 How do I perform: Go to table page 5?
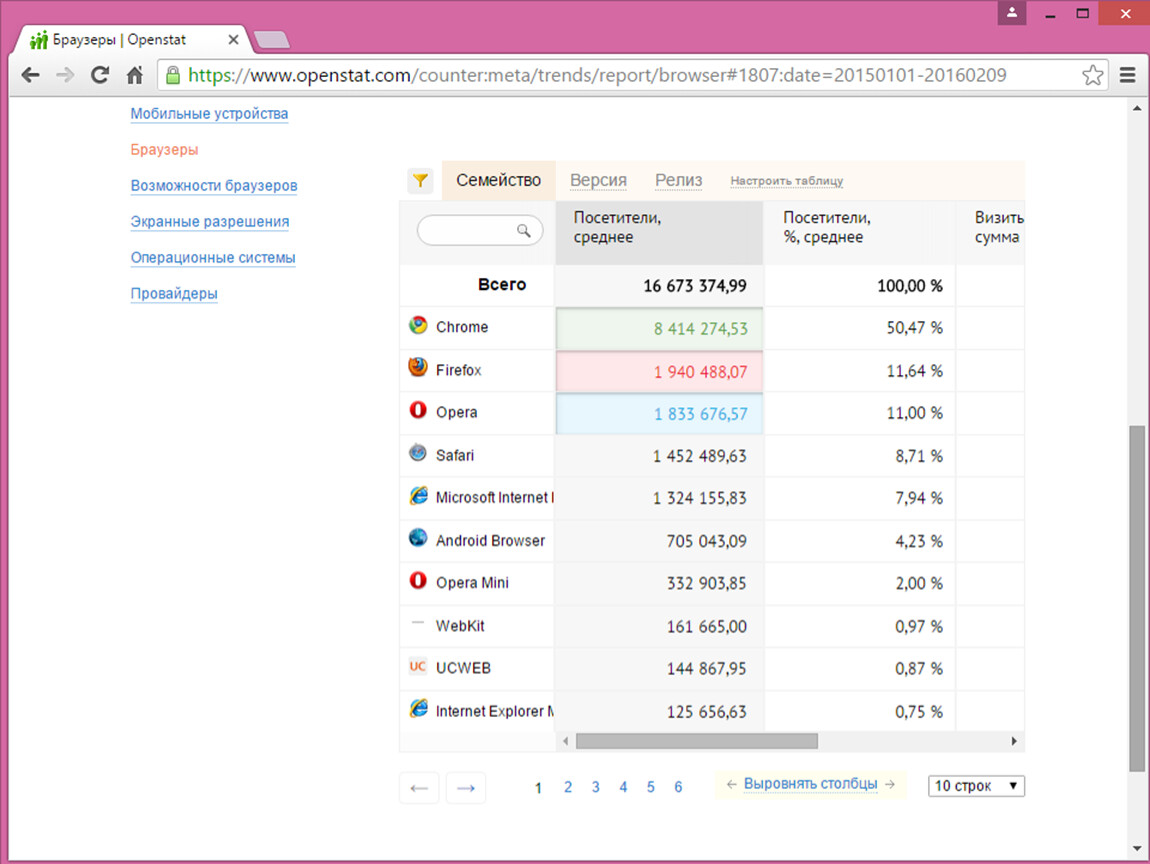(651, 787)
